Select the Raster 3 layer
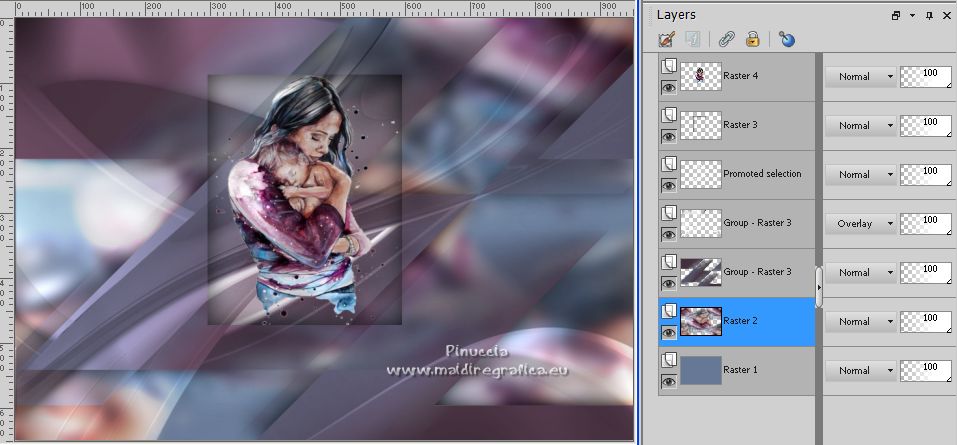The image size is (957, 445). [x=740, y=125]
